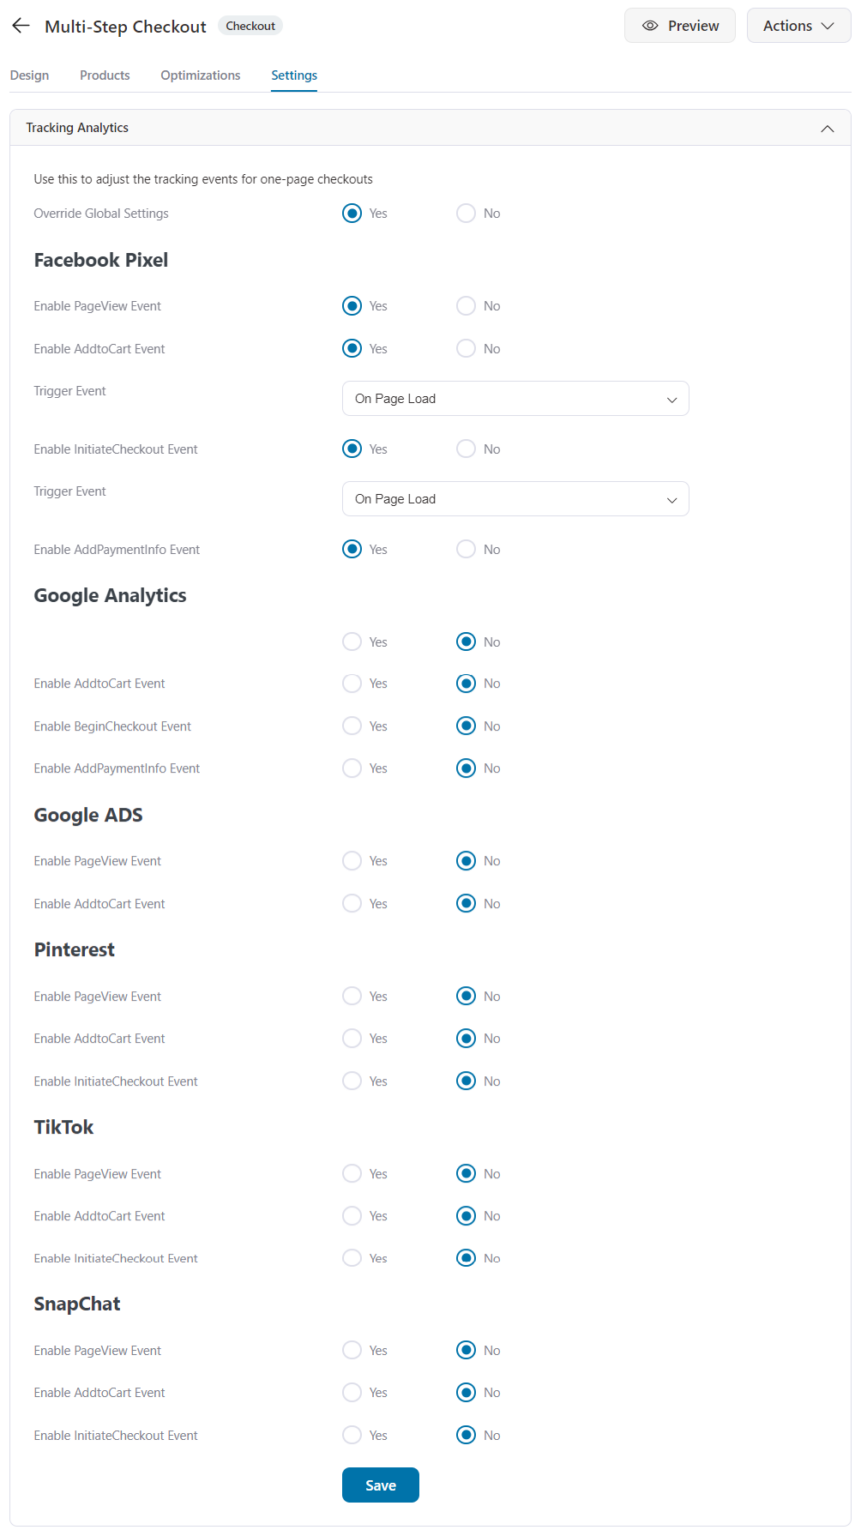
Task: Disable Facebook AddPaymentInfo Event
Action: 466,549
